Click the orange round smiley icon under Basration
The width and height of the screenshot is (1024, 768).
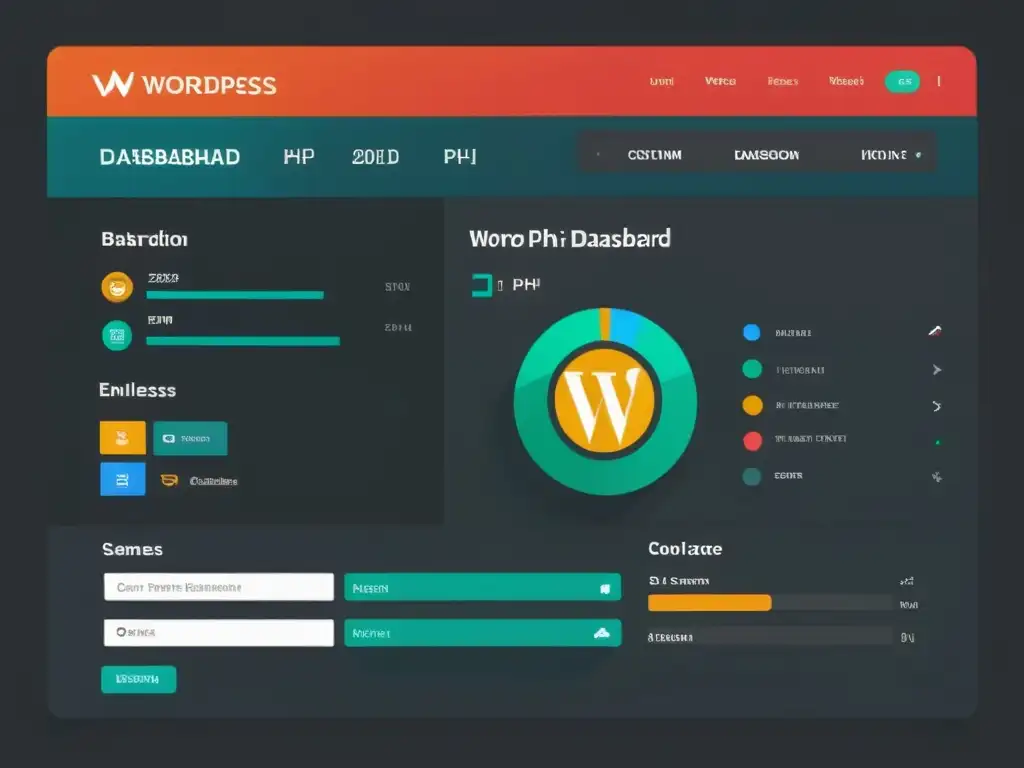click(x=117, y=288)
